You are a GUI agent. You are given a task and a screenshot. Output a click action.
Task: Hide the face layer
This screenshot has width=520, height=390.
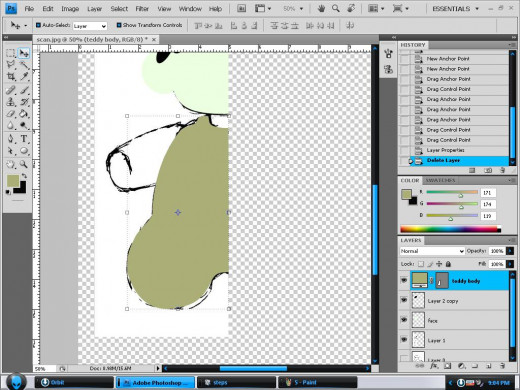tap(404, 320)
